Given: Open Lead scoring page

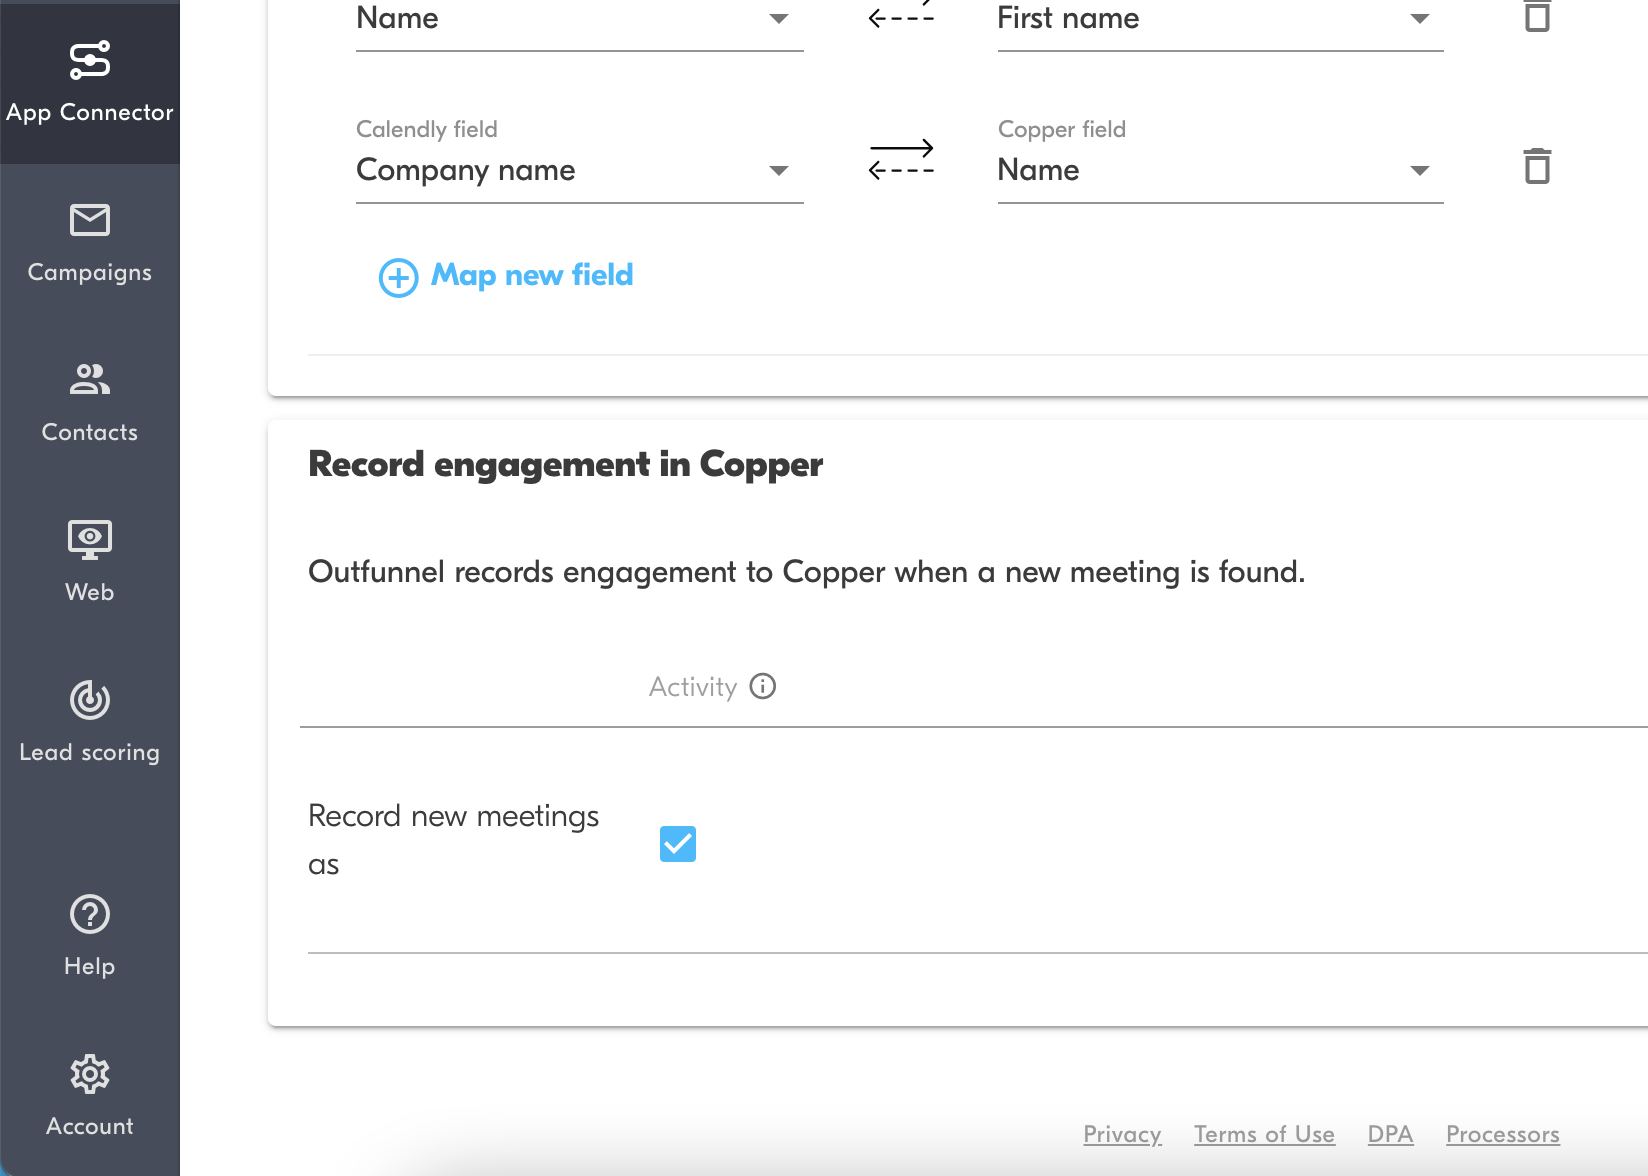Looking at the screenshot, I should 89,722.
